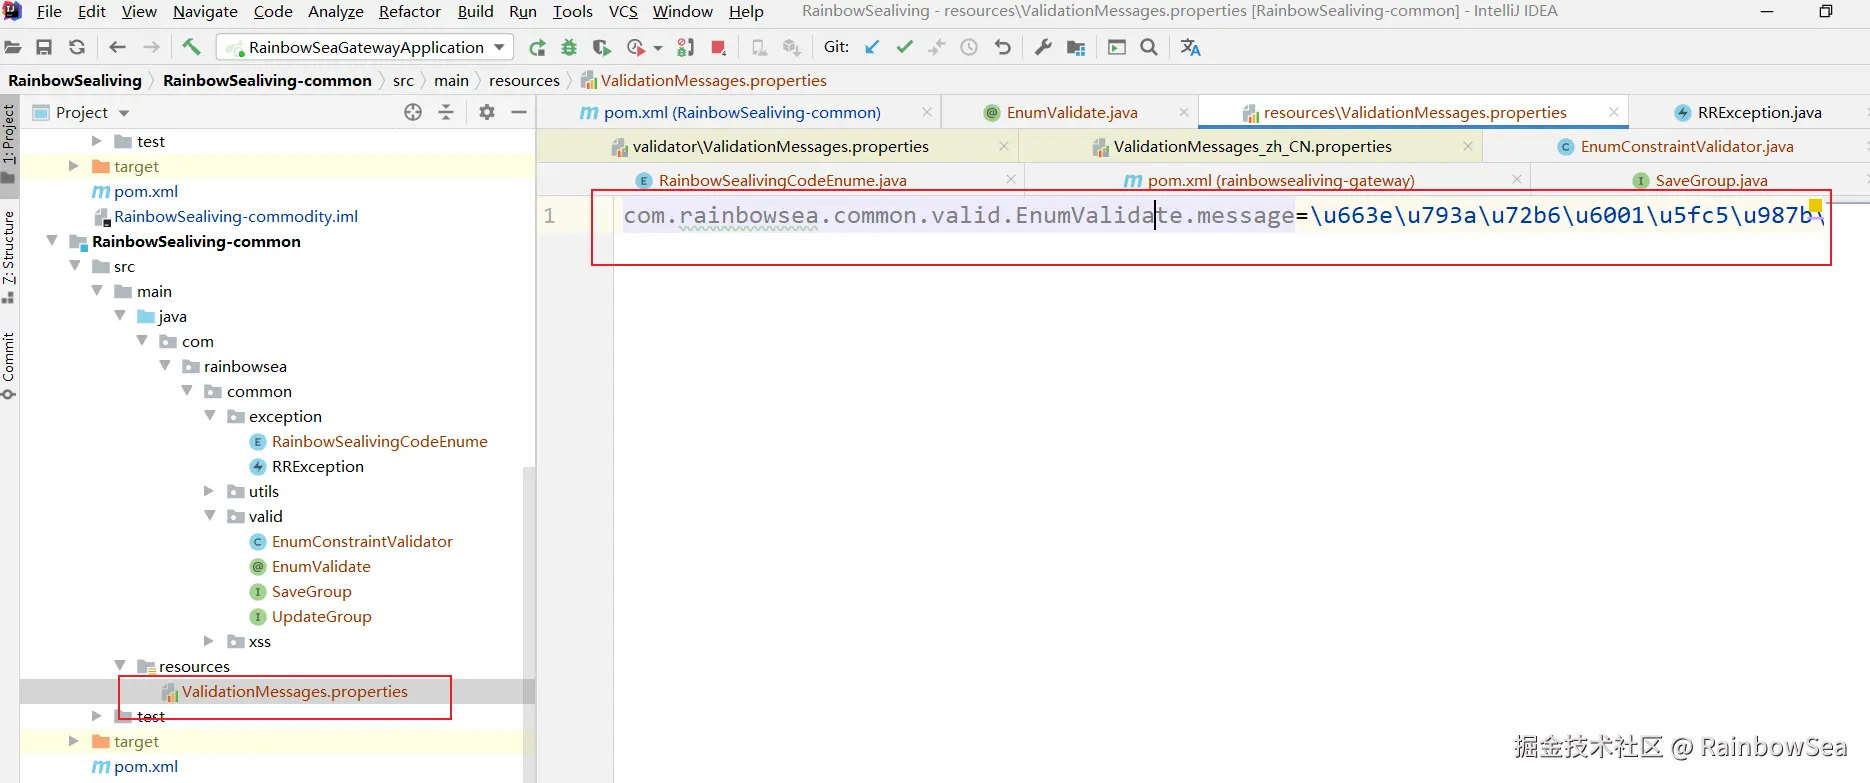This screenshot has width=1870, height=783.
Task: Show Git history with the clock icon
Action: [x=969, y=47]
